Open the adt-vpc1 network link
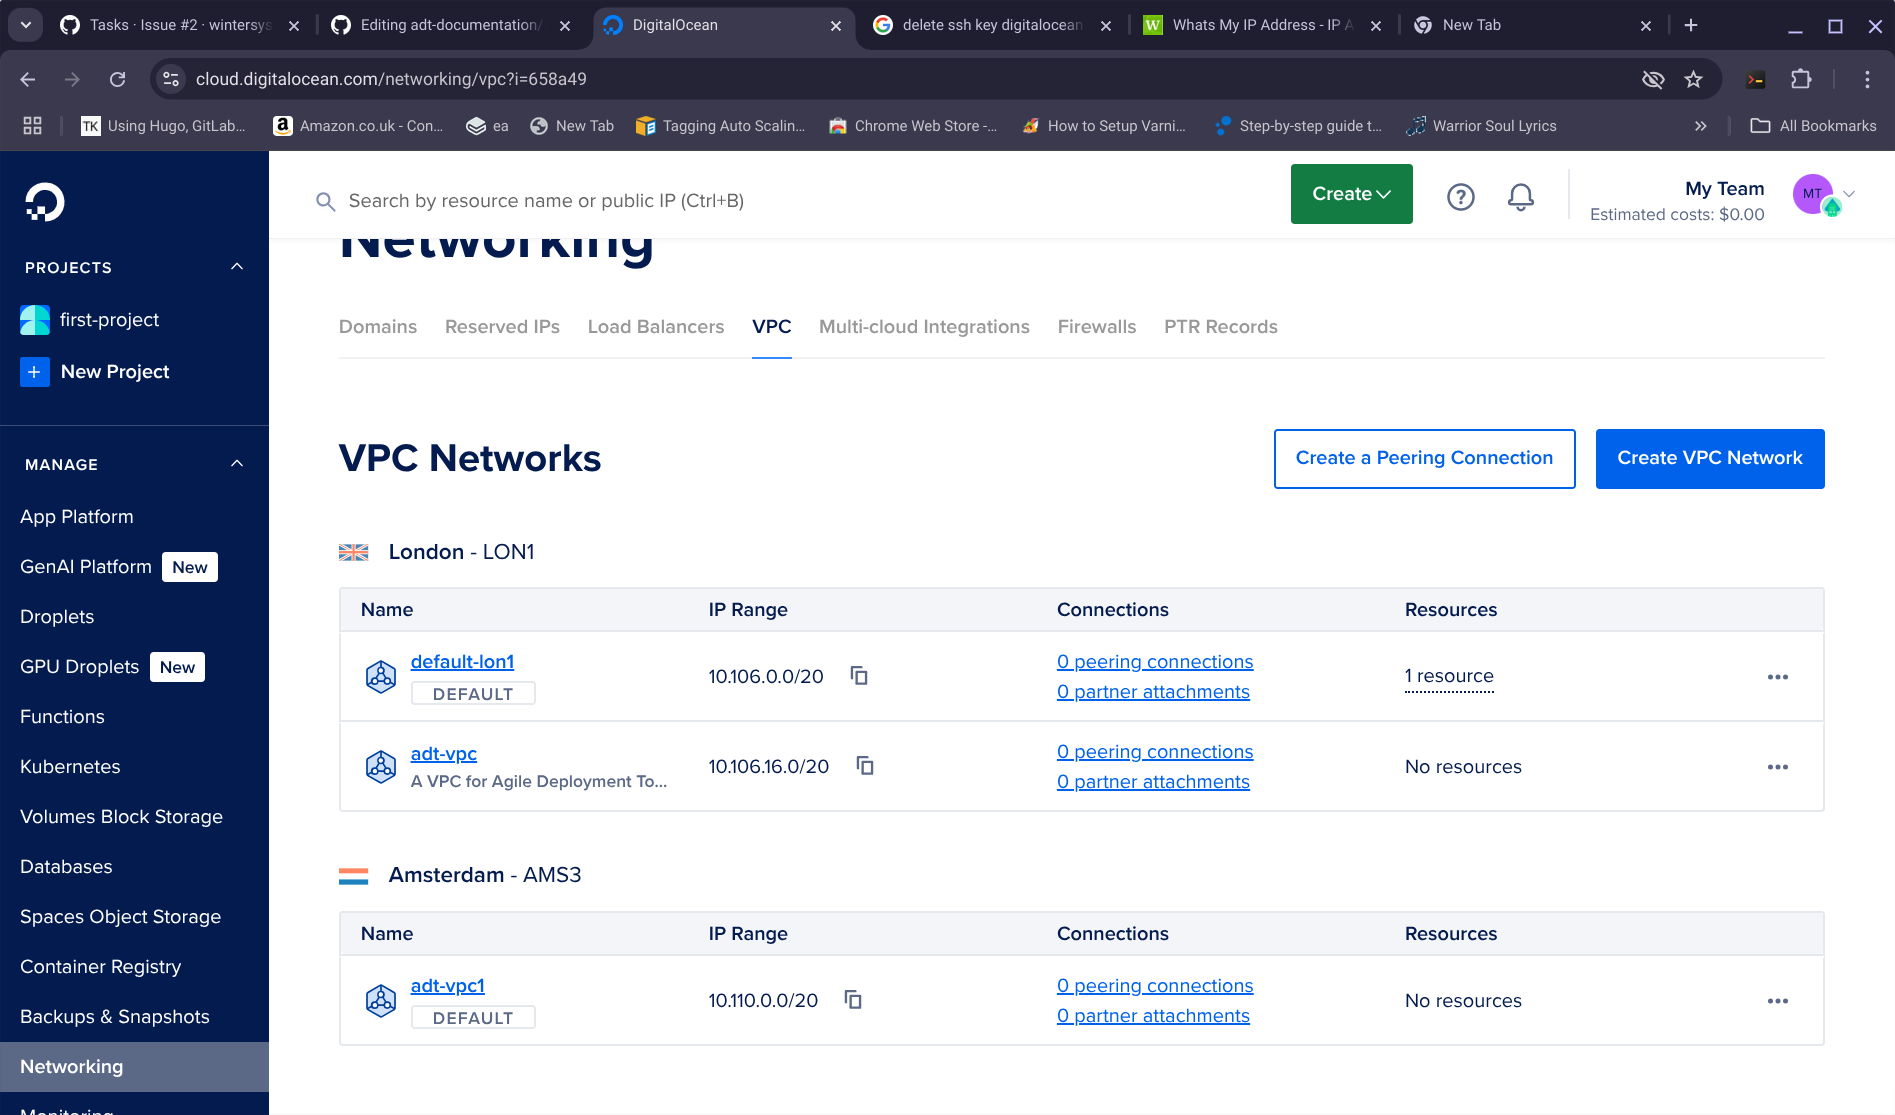1895x1115 pixels. [x=447, y=986]
